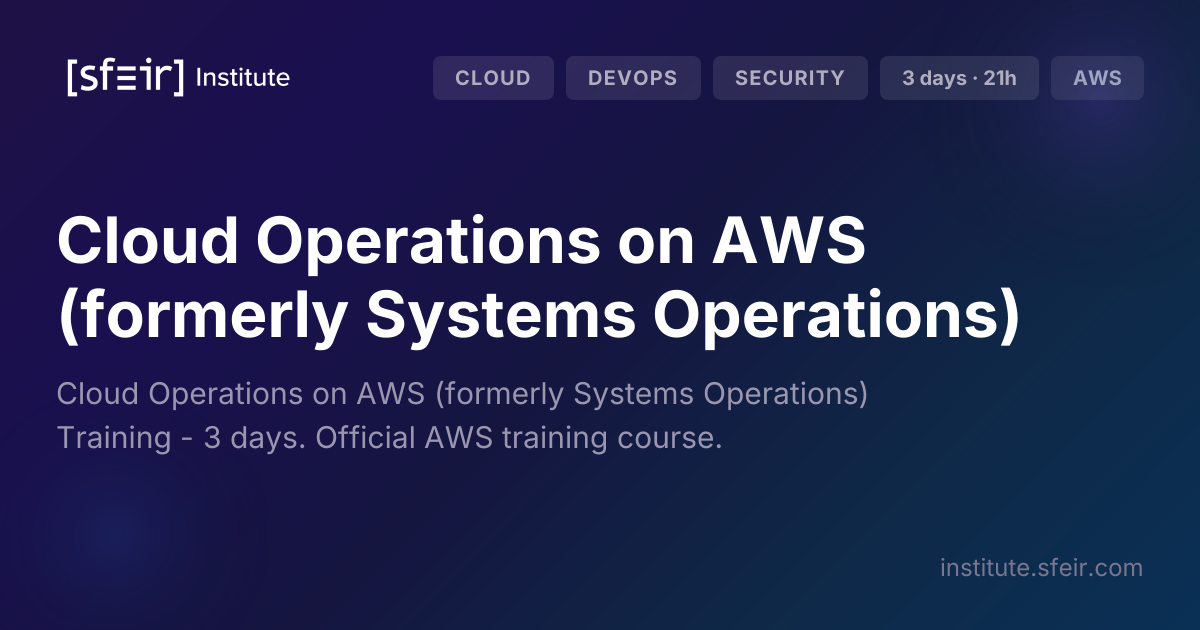The image size is (1200, 630).
Task: Click the 3 days · 21h badge
Action: click(x=959, y=78)
